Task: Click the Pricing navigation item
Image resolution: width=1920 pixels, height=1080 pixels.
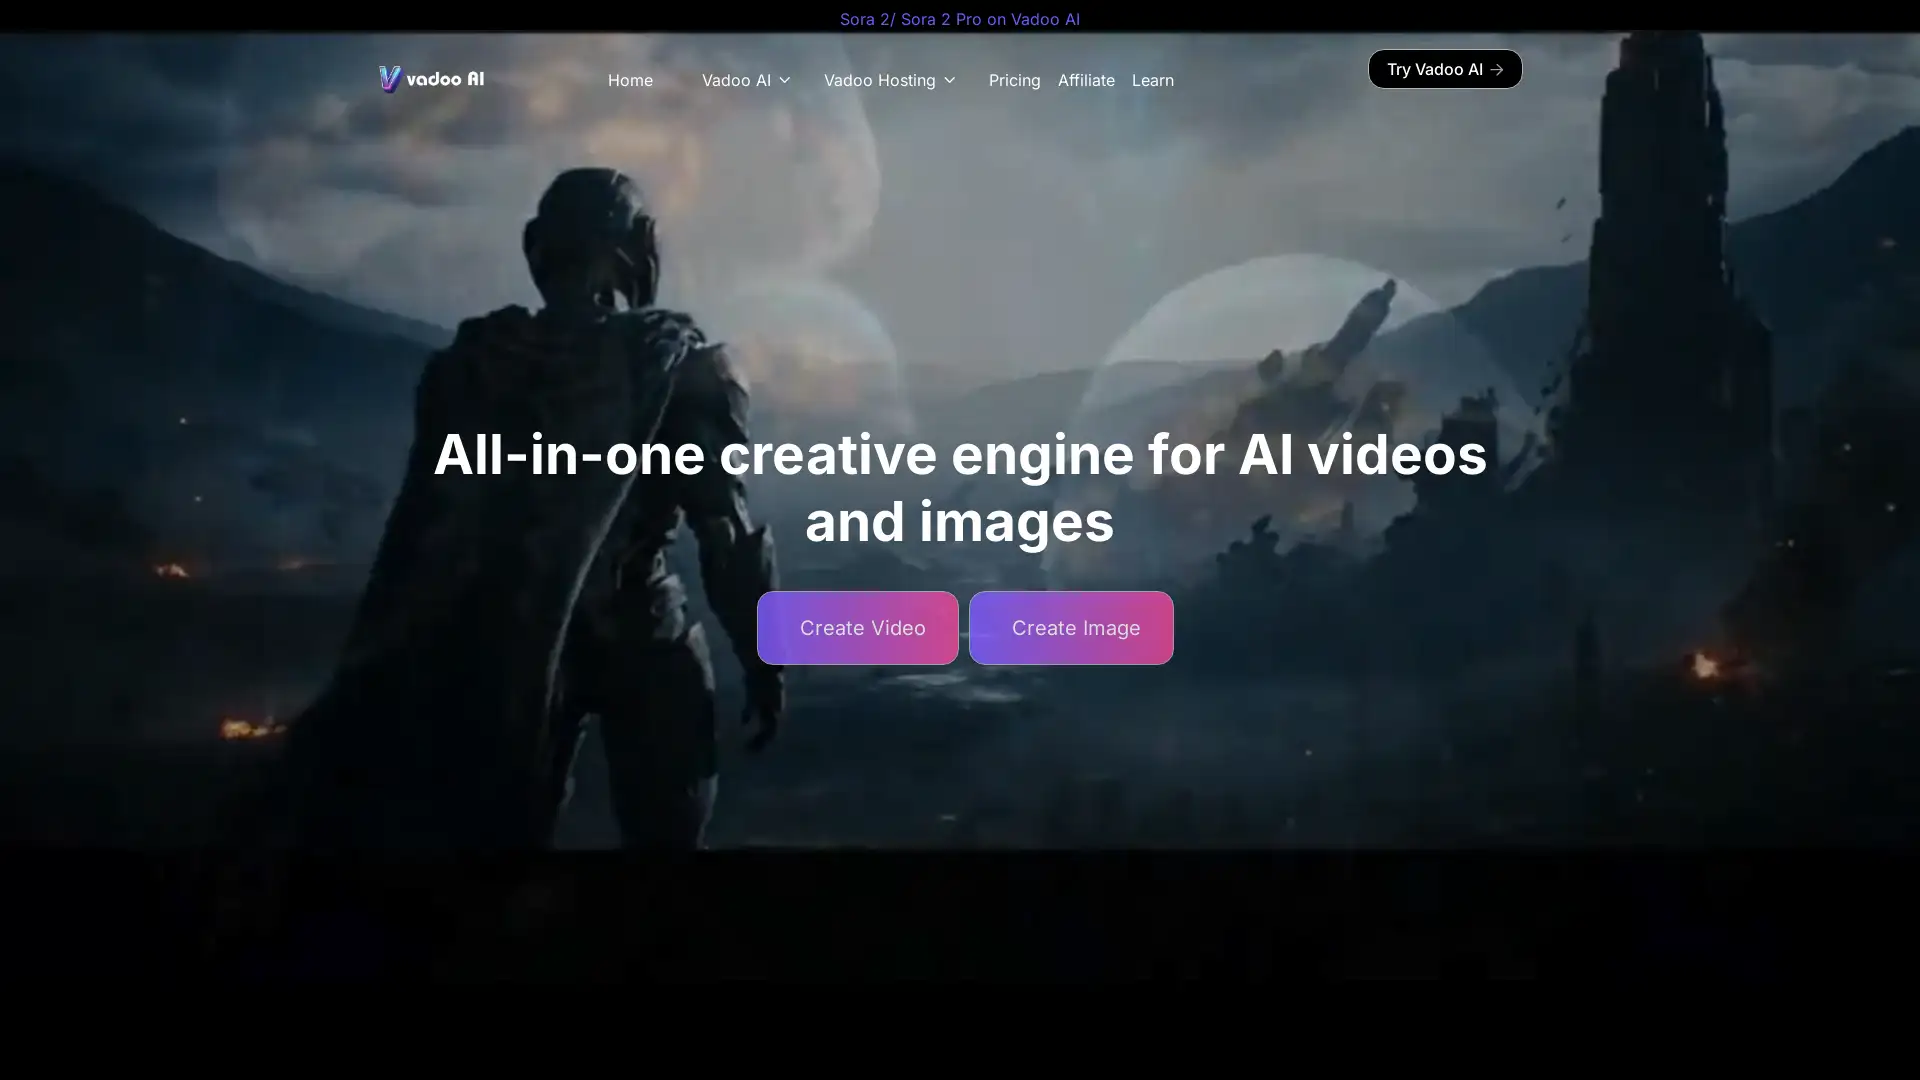Action: point(1014,80)
